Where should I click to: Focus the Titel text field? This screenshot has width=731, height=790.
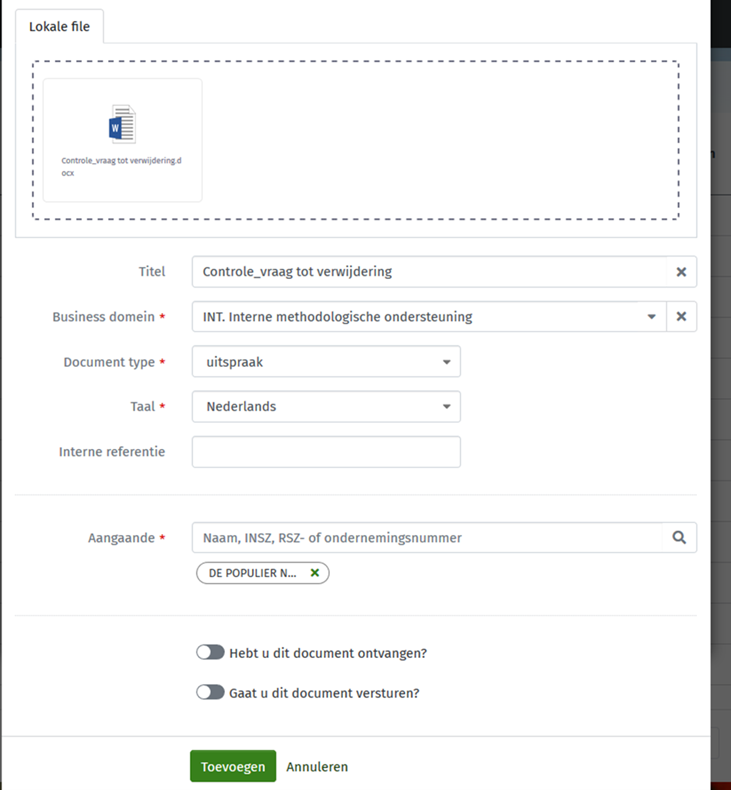click(x=429, y=272)
